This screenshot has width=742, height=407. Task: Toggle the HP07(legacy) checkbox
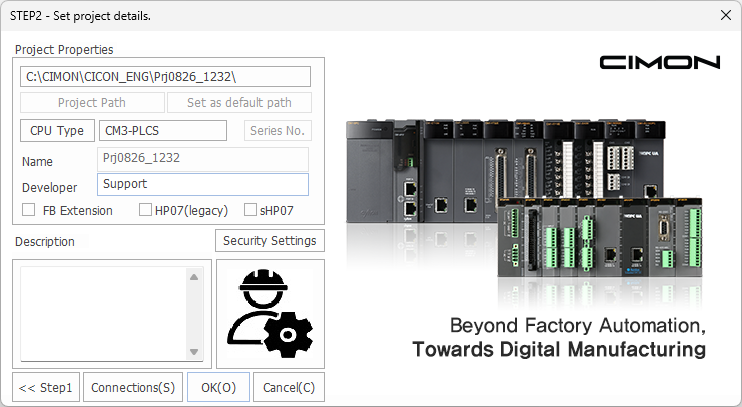146,210
